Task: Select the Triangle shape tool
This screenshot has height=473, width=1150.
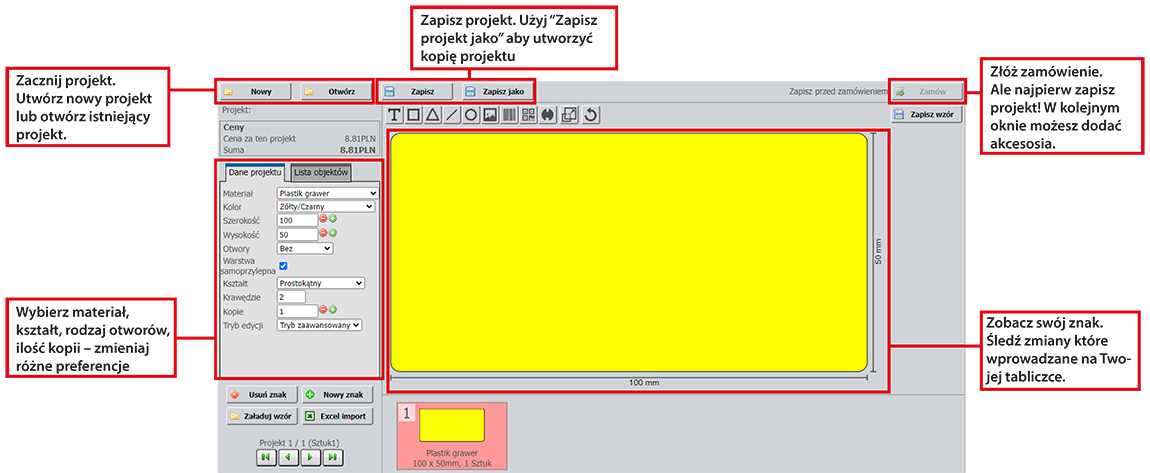Action: 432,115
